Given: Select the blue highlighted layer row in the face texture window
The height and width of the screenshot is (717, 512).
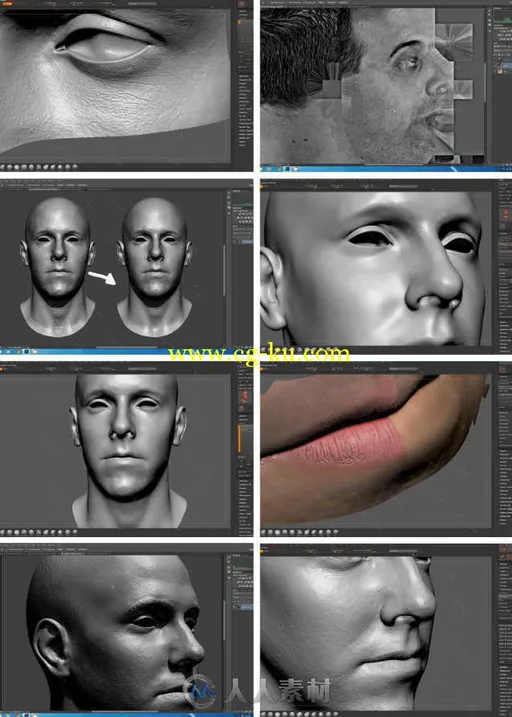Looking at the screenshot, I should coord(503,65).
